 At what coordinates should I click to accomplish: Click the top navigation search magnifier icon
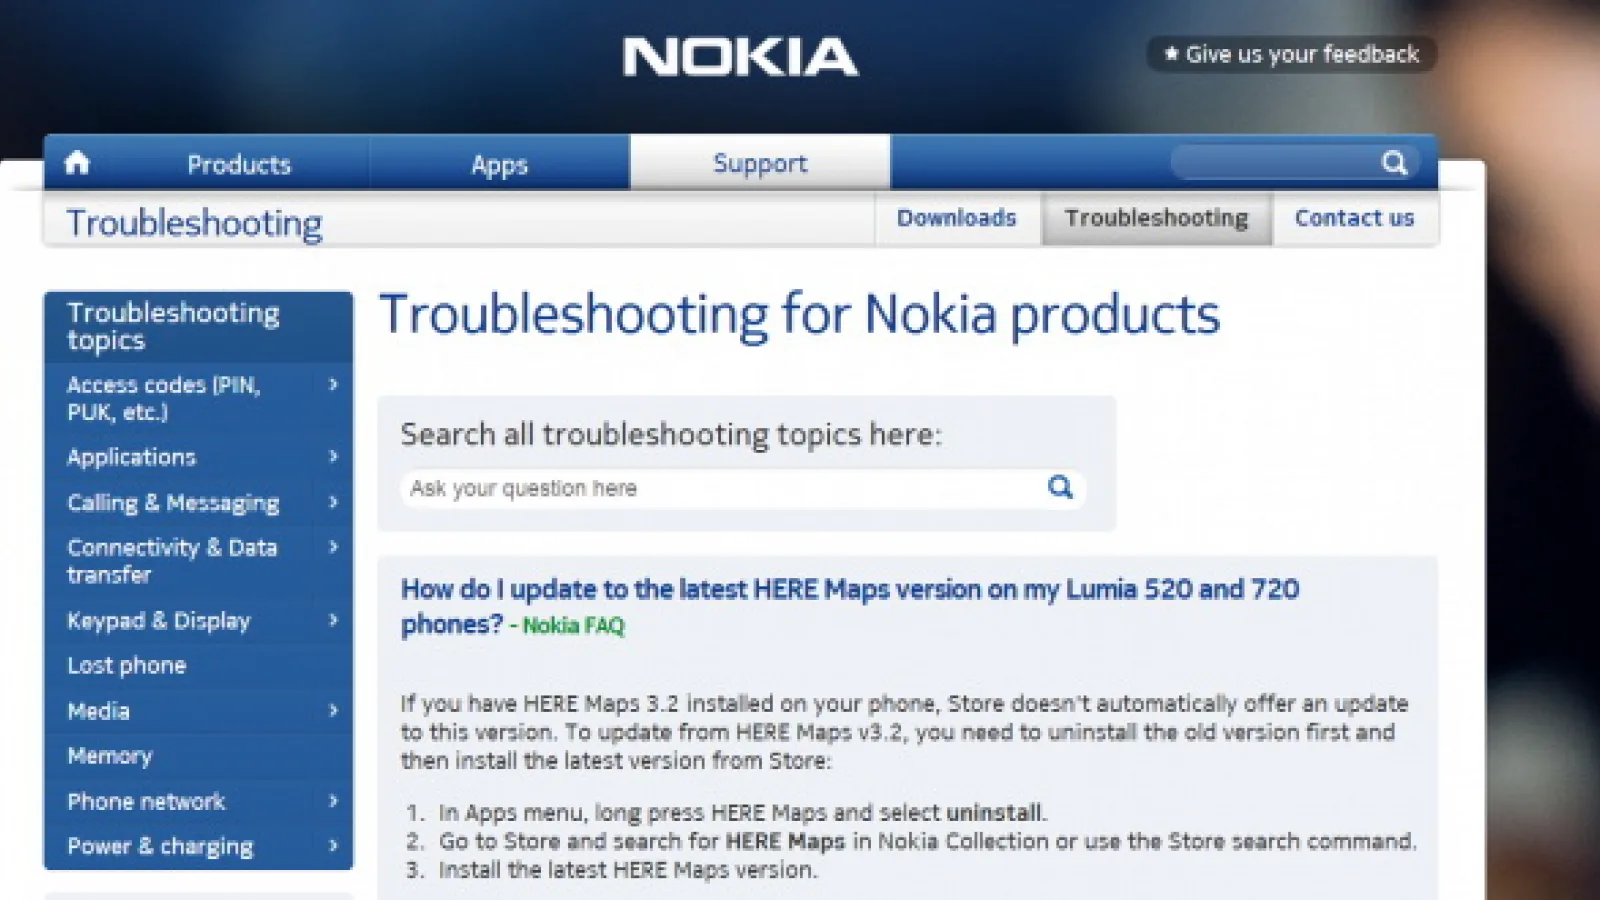pyautogui.click(x=1394, y=162)
